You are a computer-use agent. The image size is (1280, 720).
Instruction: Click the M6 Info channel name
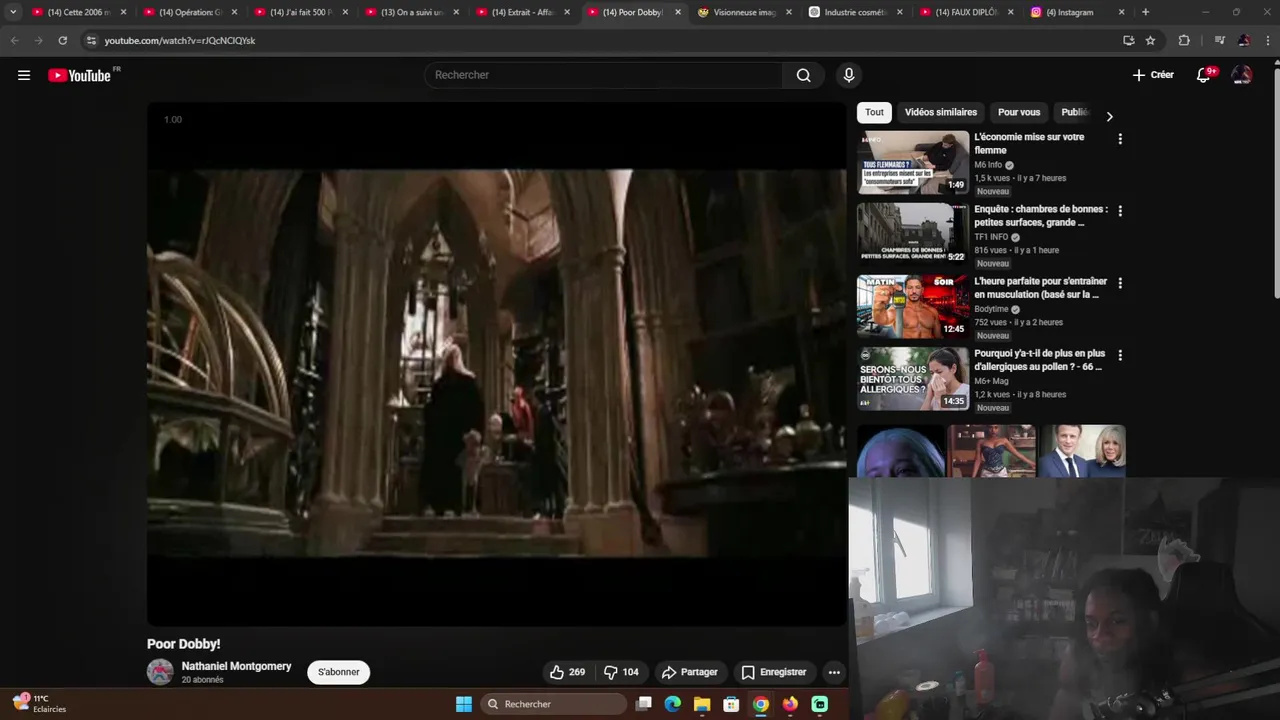tap(988, 165)
